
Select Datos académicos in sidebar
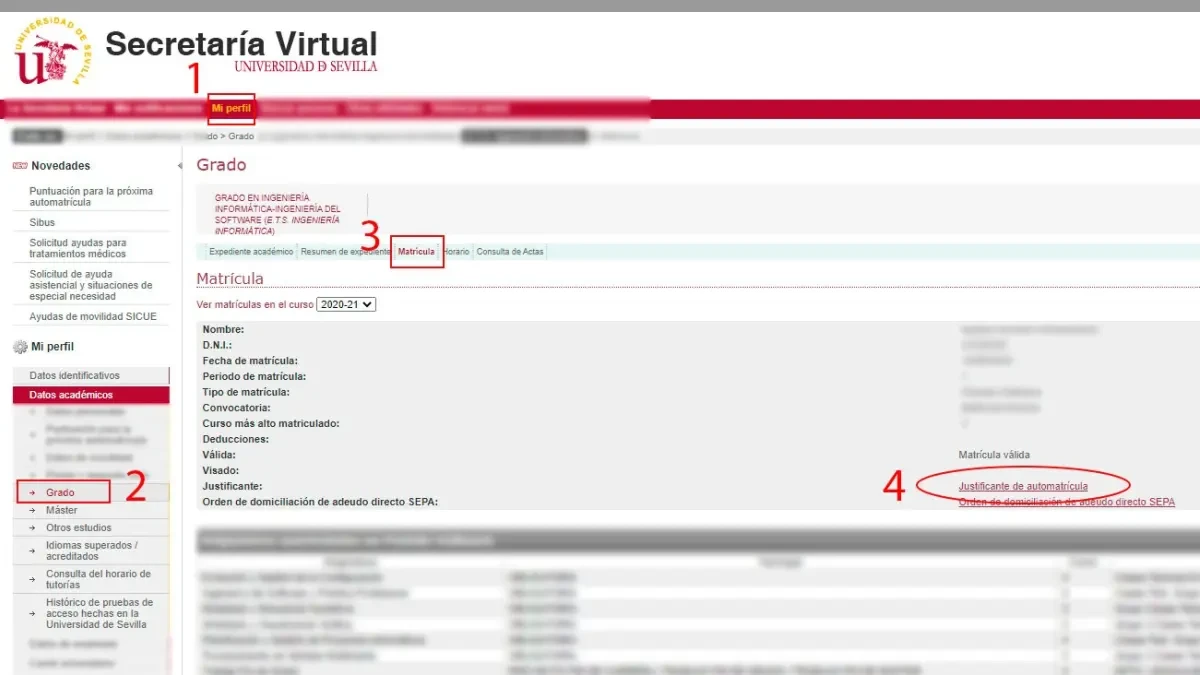(x=91, y=395)
